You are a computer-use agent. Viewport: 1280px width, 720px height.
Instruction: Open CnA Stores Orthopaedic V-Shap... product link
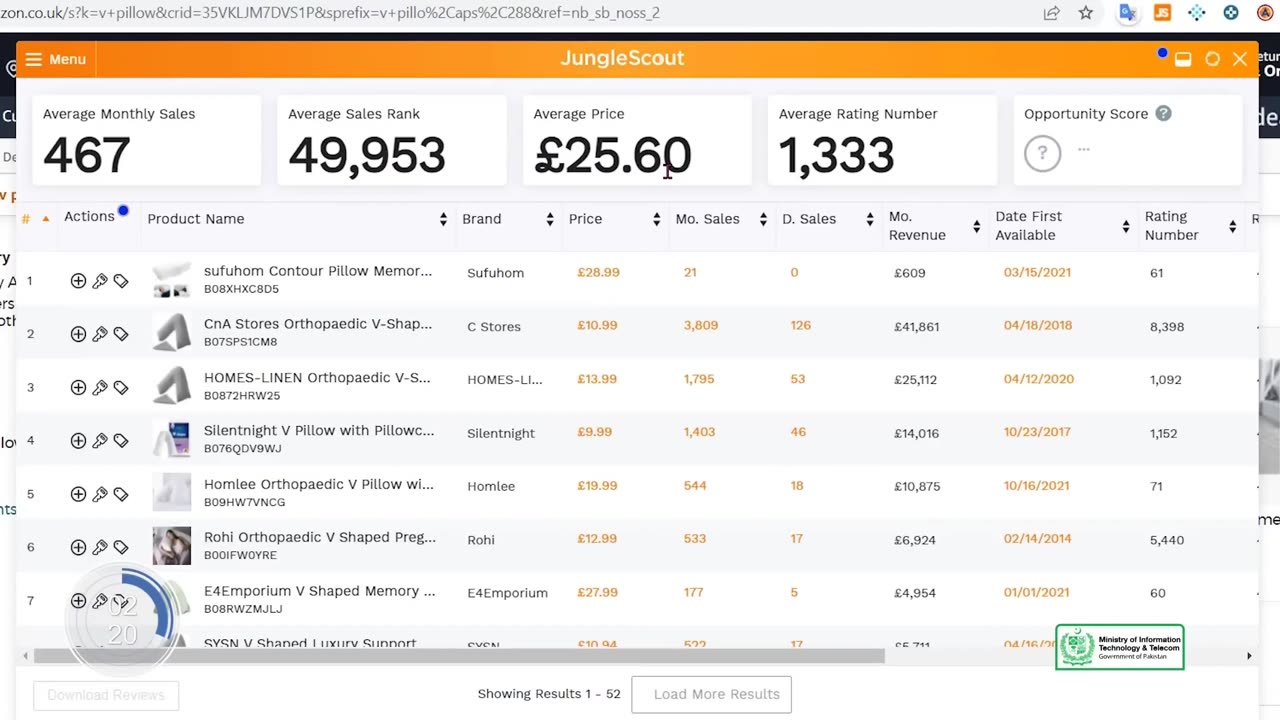pos(318,324)
